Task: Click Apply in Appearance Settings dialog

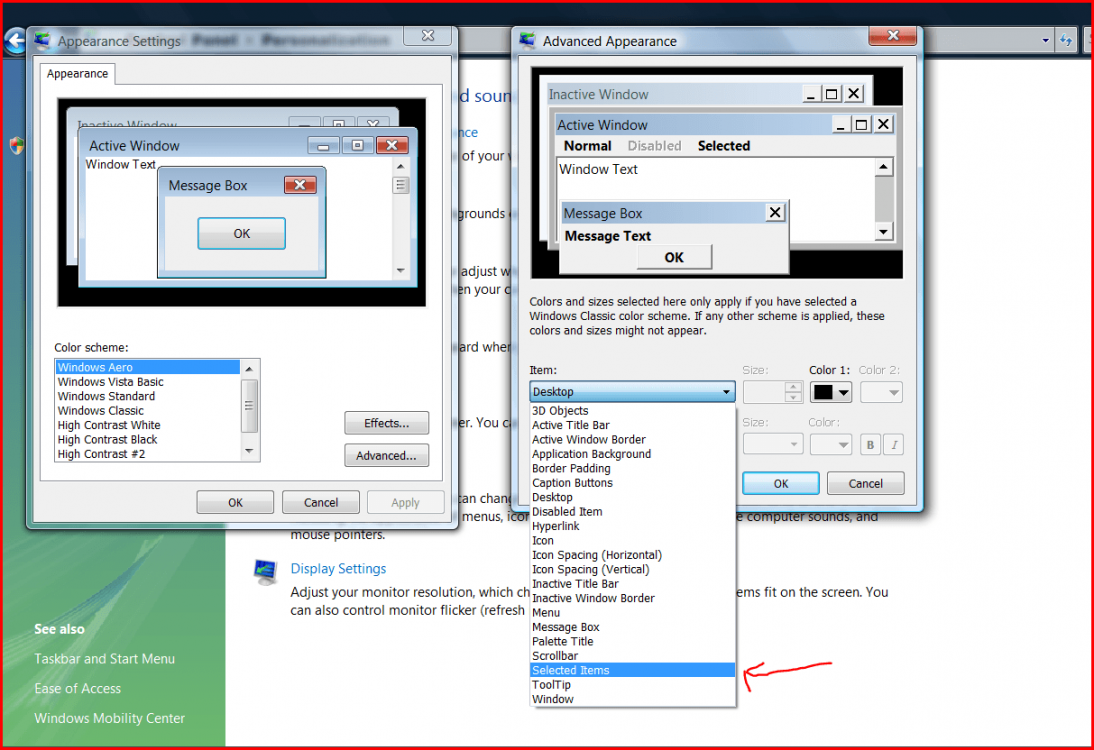Action: pyautogui.click(x=405, y=502)
